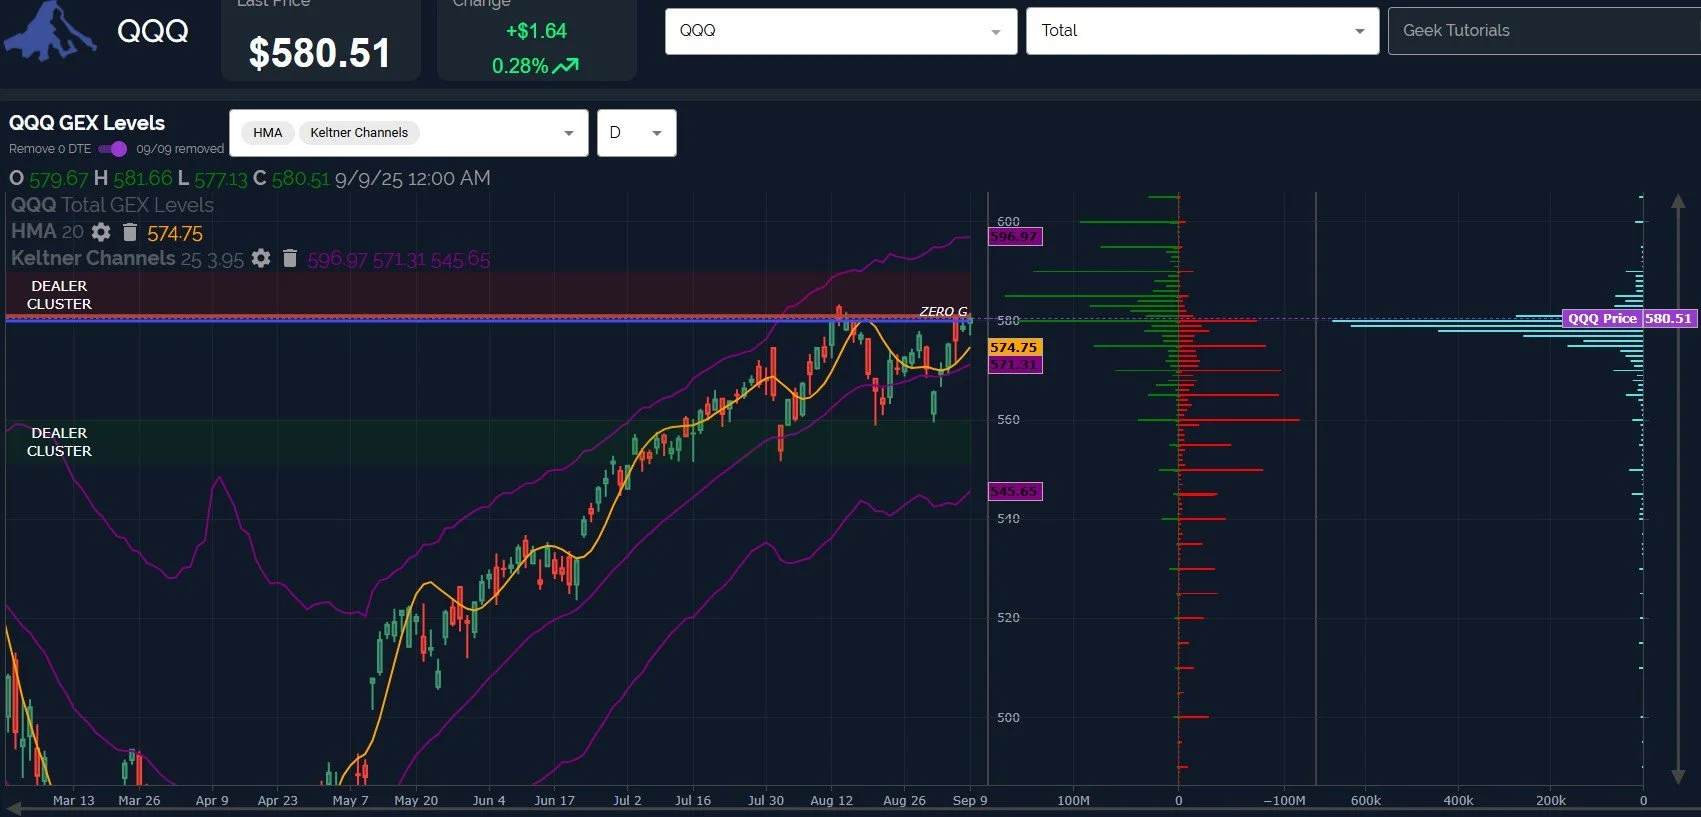1701x817 pixels.
Task: Open the Geek Tutorials dropdown
Action: [1544, 31]
